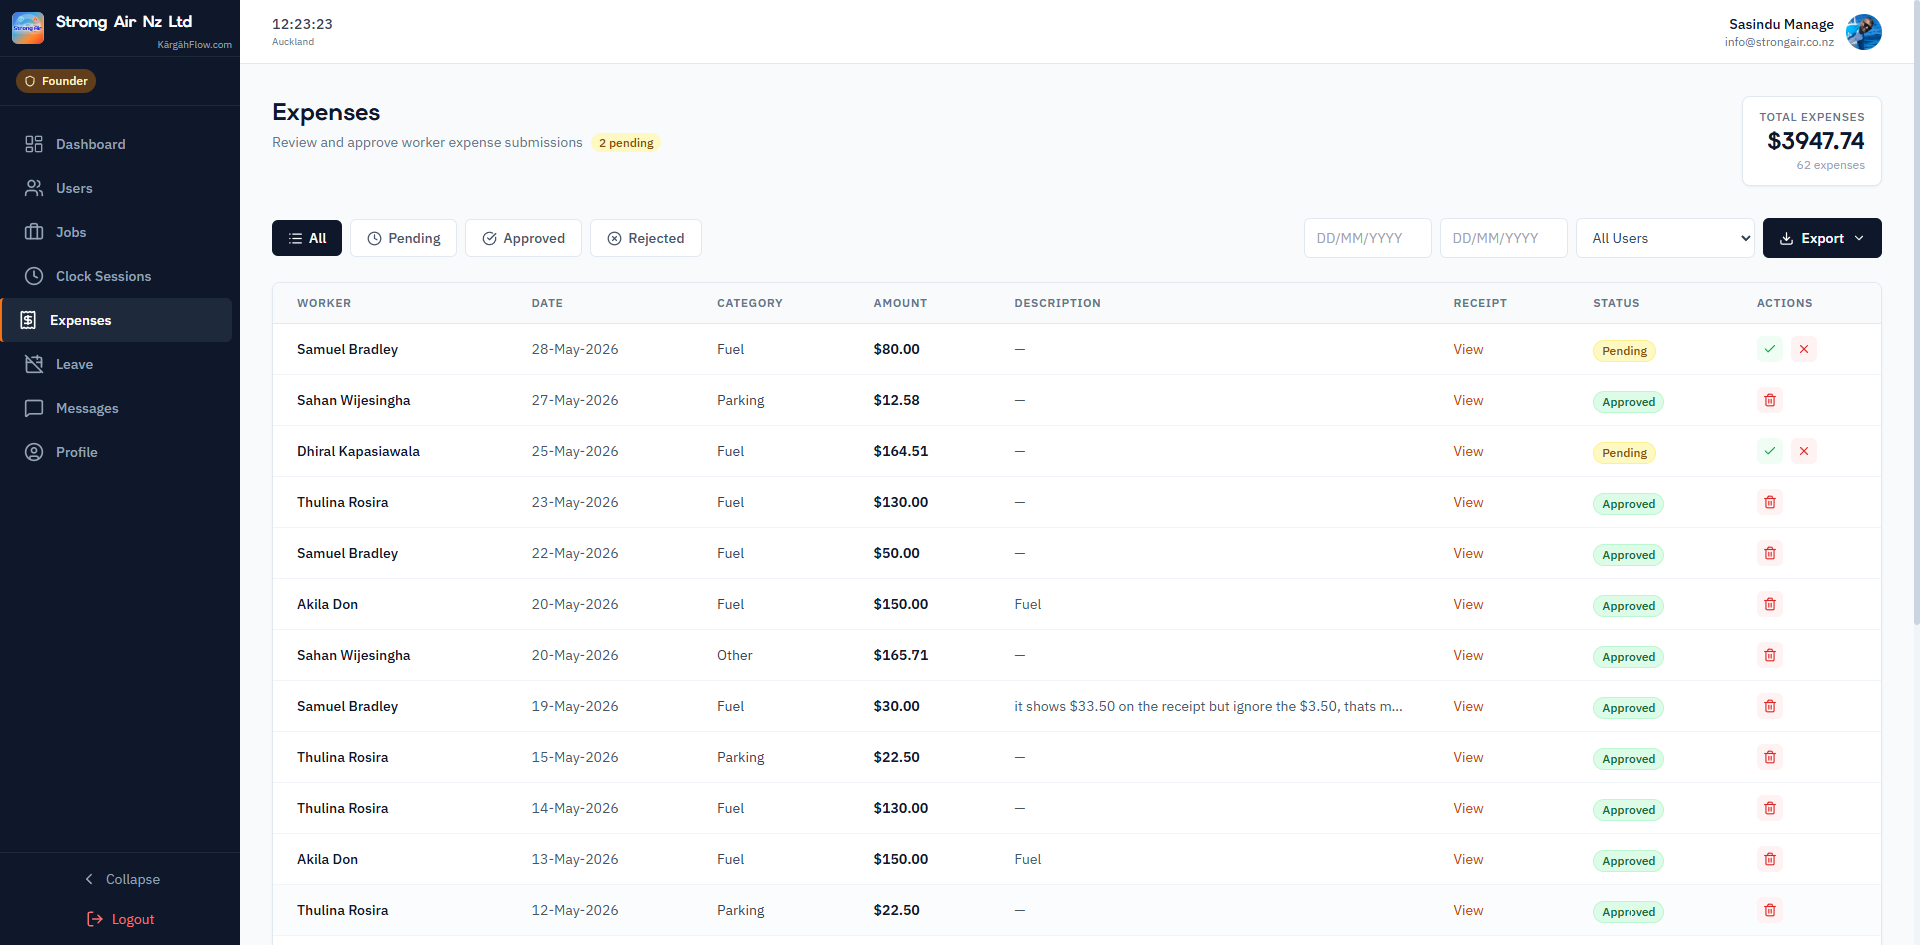This screenshot has height=945, width=1920.
Task: Click the end date DD/MM/YYYY field
Action: point(1504,238)
